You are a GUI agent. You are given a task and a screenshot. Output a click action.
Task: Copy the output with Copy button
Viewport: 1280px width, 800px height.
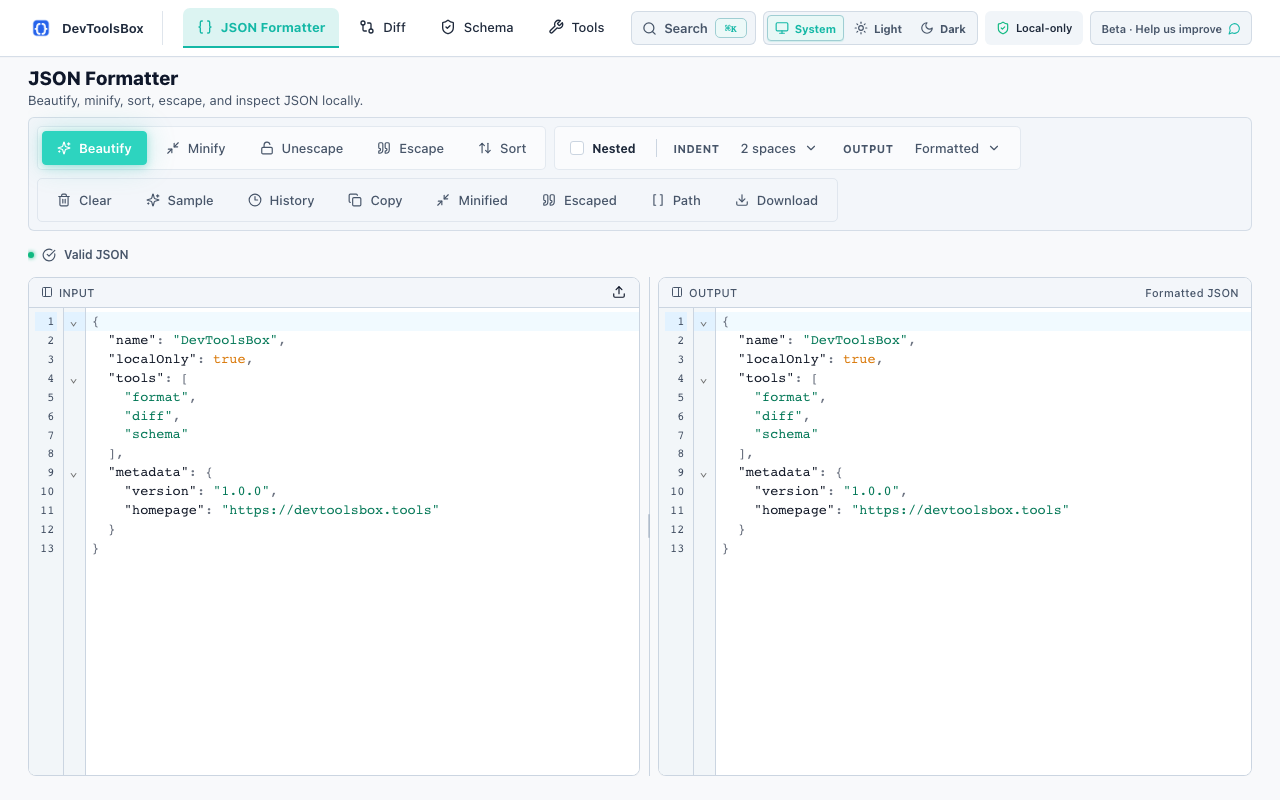tap(375, 200)
